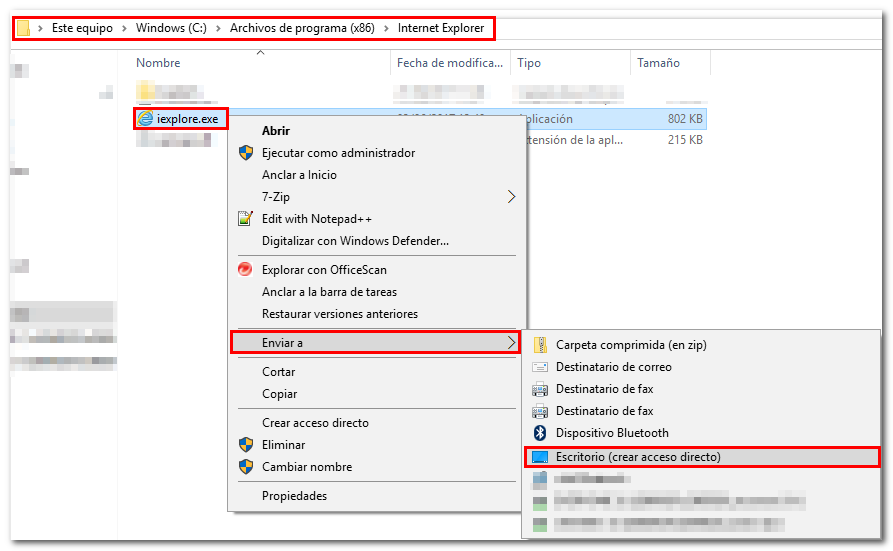
Task: Select Copiar from the context menu
Action: pyautogui.click(x=279, y=394)
